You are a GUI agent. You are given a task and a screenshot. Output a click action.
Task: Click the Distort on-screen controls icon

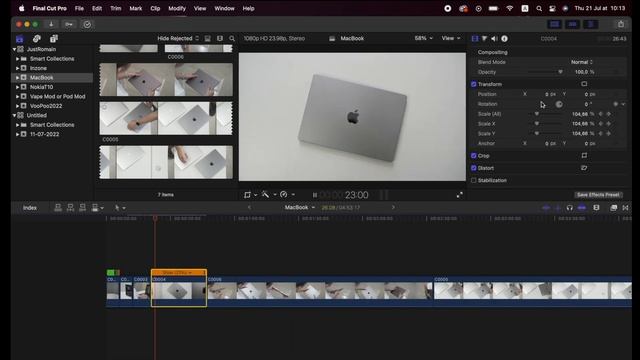pyautogui.click(x=584, y=168)
